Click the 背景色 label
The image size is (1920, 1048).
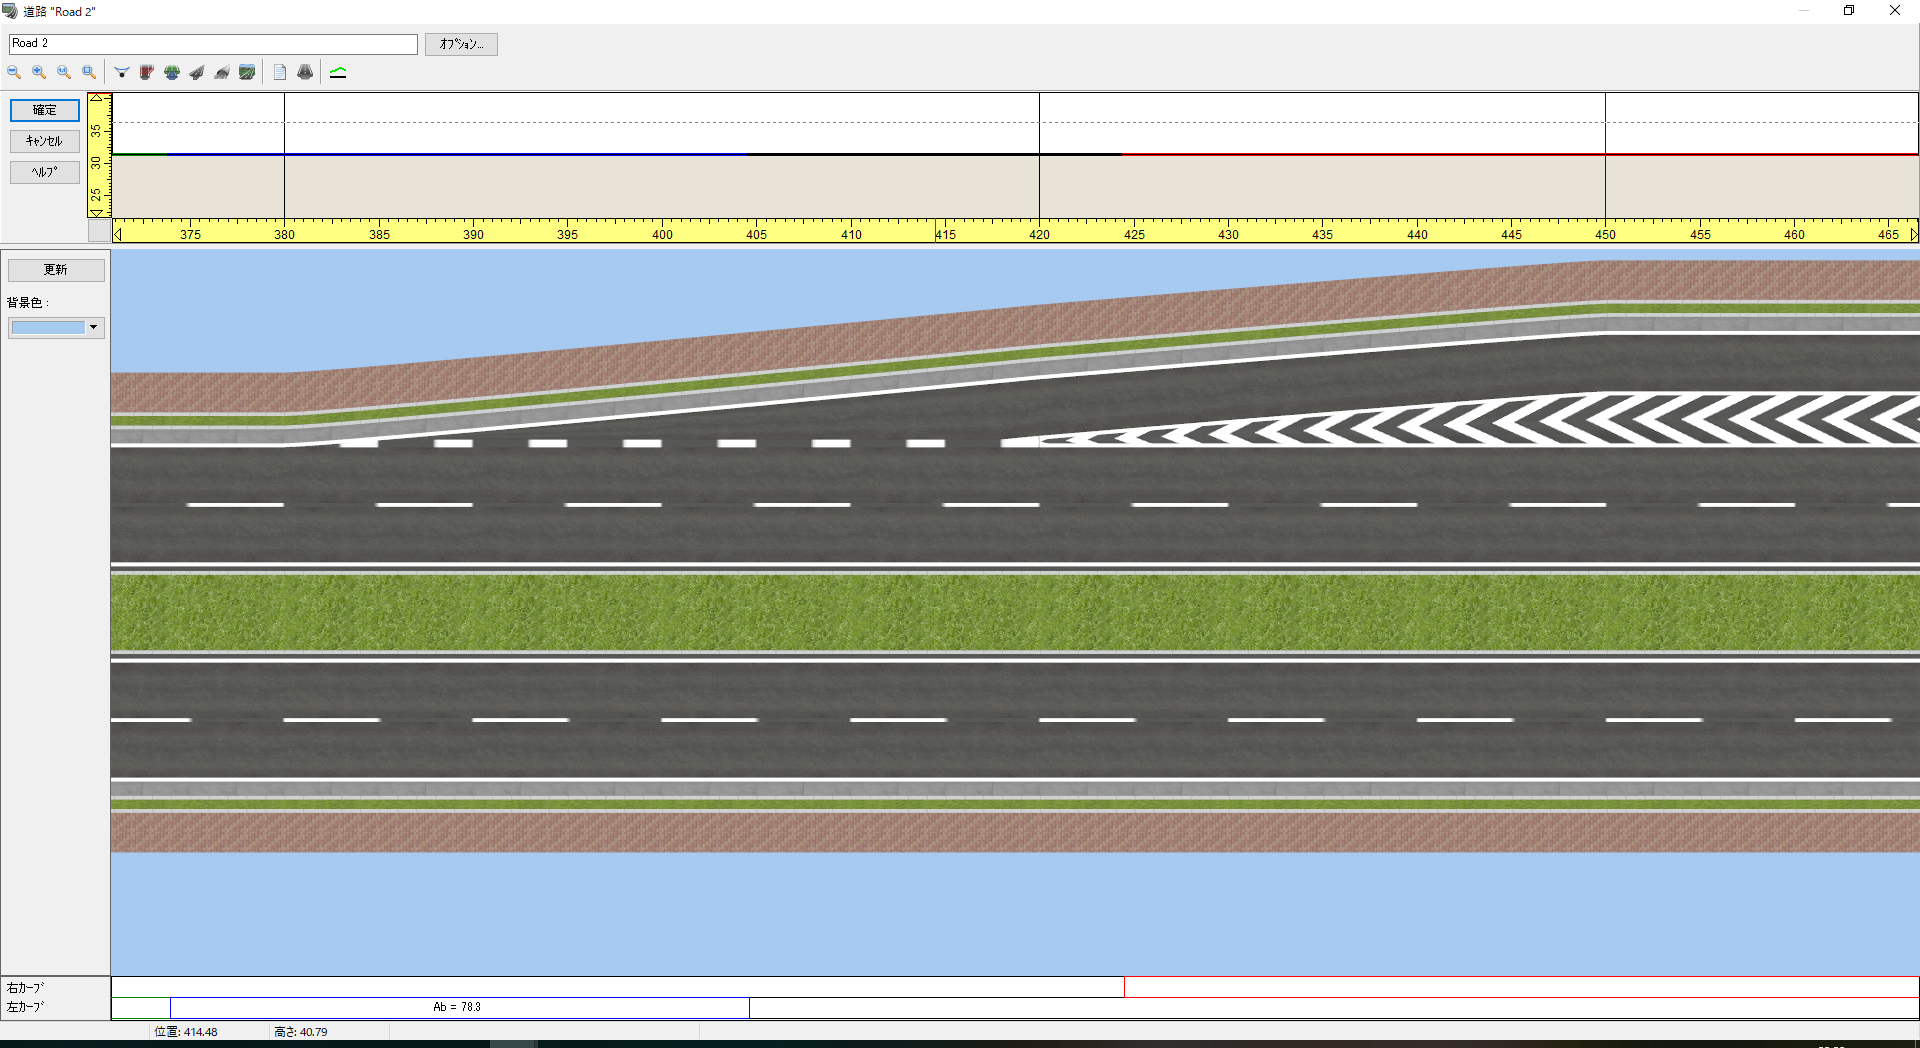(x=28, y=302)
